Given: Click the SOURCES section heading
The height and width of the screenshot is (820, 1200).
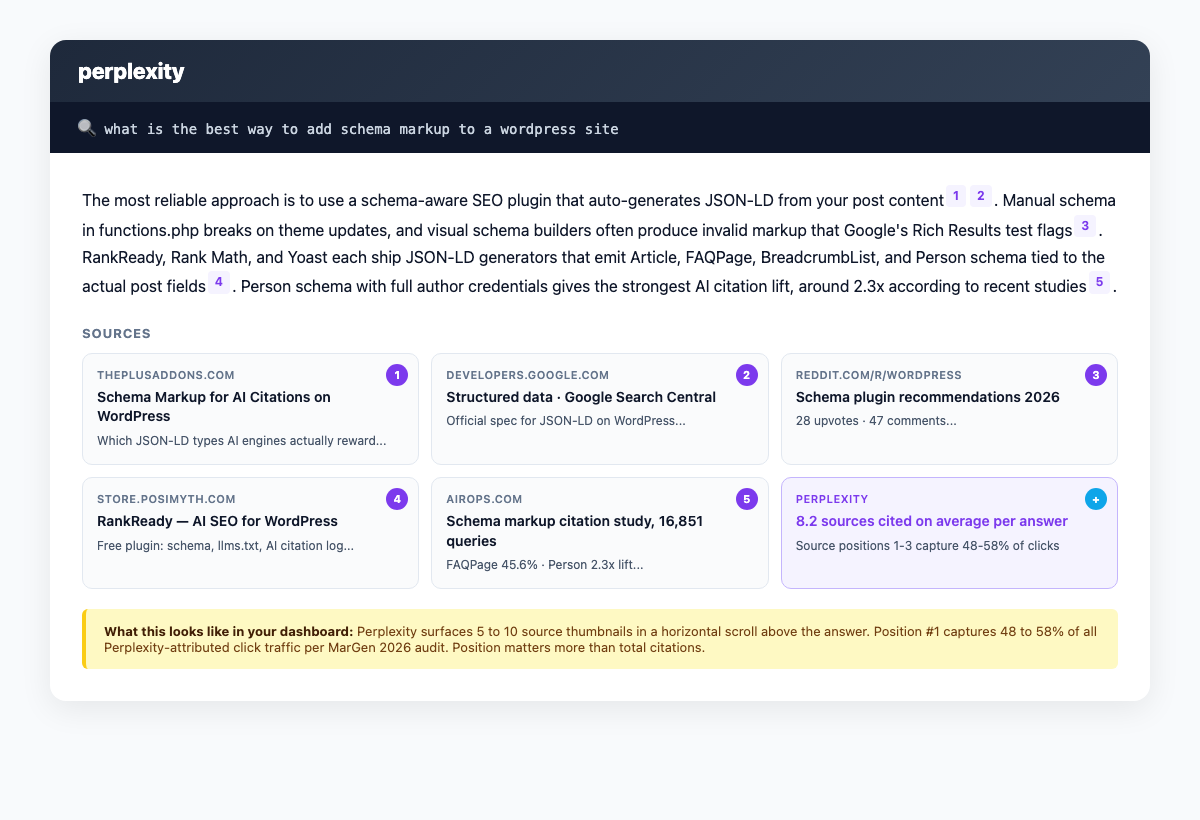Looking at the screenshot, I should click(116, 333).
